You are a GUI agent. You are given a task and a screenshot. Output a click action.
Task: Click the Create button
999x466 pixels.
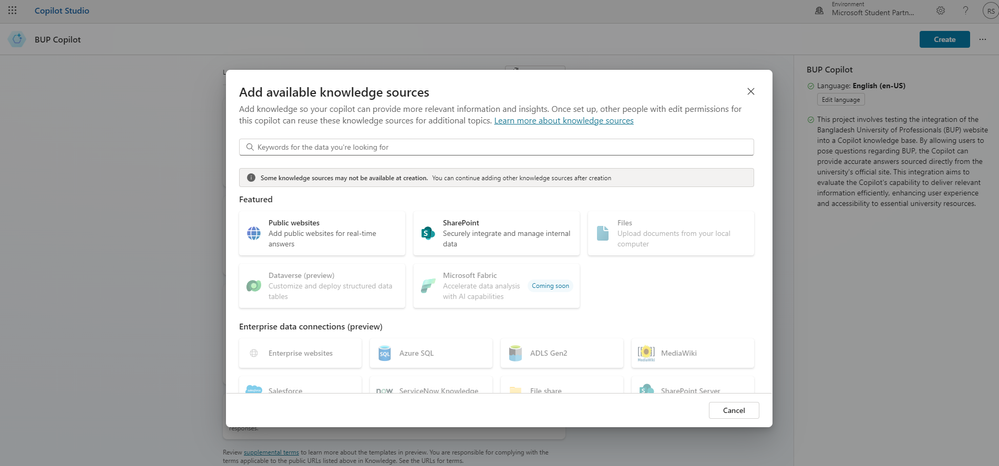pos(944,40)
